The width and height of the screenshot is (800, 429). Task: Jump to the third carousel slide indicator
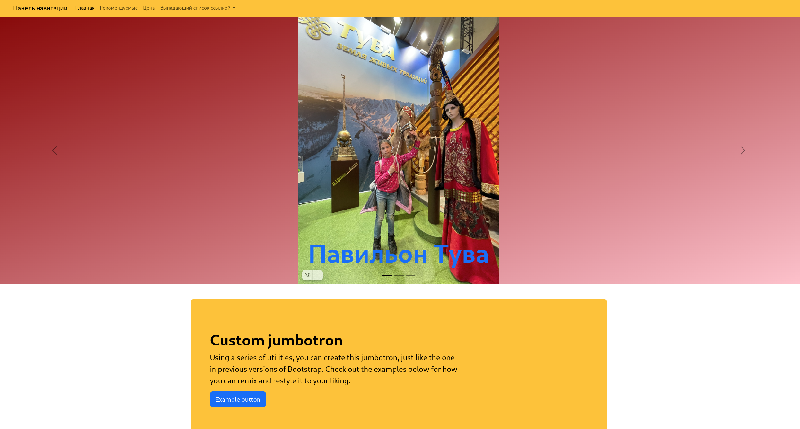pos(411,275)
